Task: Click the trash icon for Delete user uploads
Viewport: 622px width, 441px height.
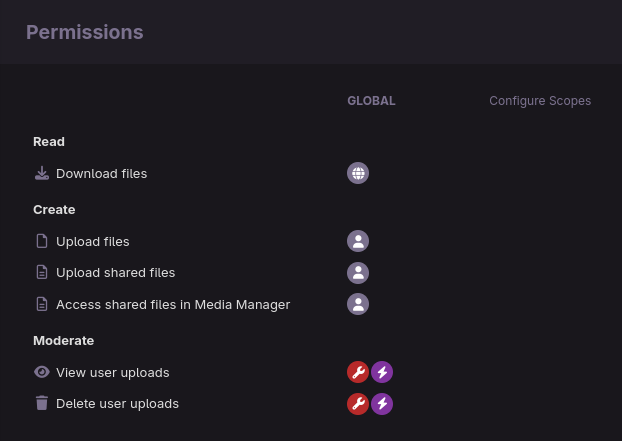Action: click(42, 404)
